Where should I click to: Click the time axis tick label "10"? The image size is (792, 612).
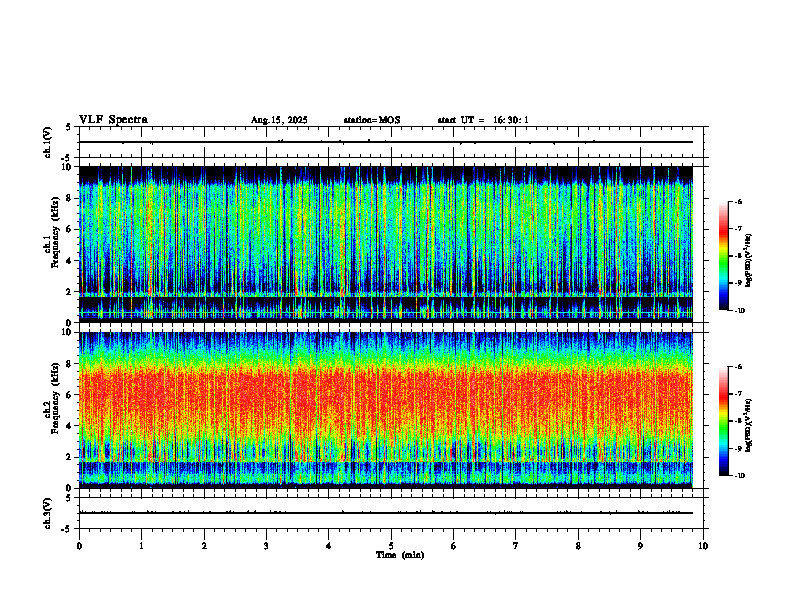tap(703, 546)
